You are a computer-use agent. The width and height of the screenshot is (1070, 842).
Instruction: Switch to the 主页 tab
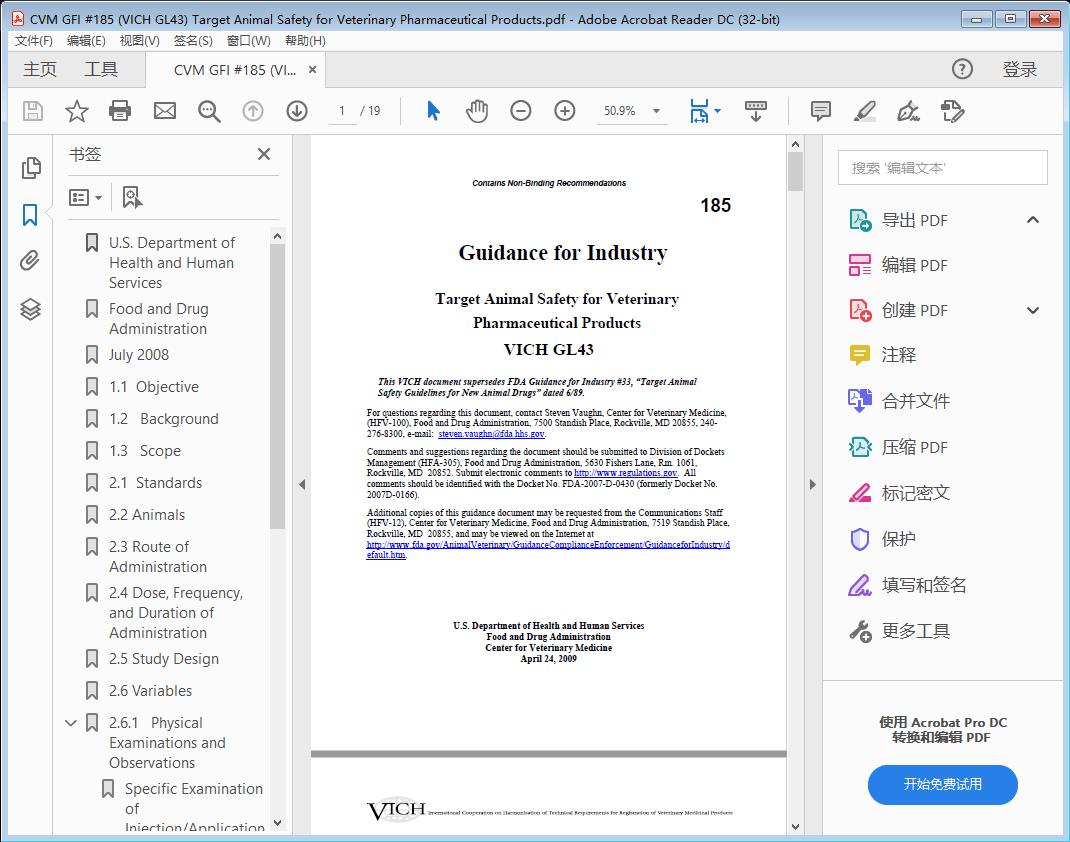tap(40, 70)
